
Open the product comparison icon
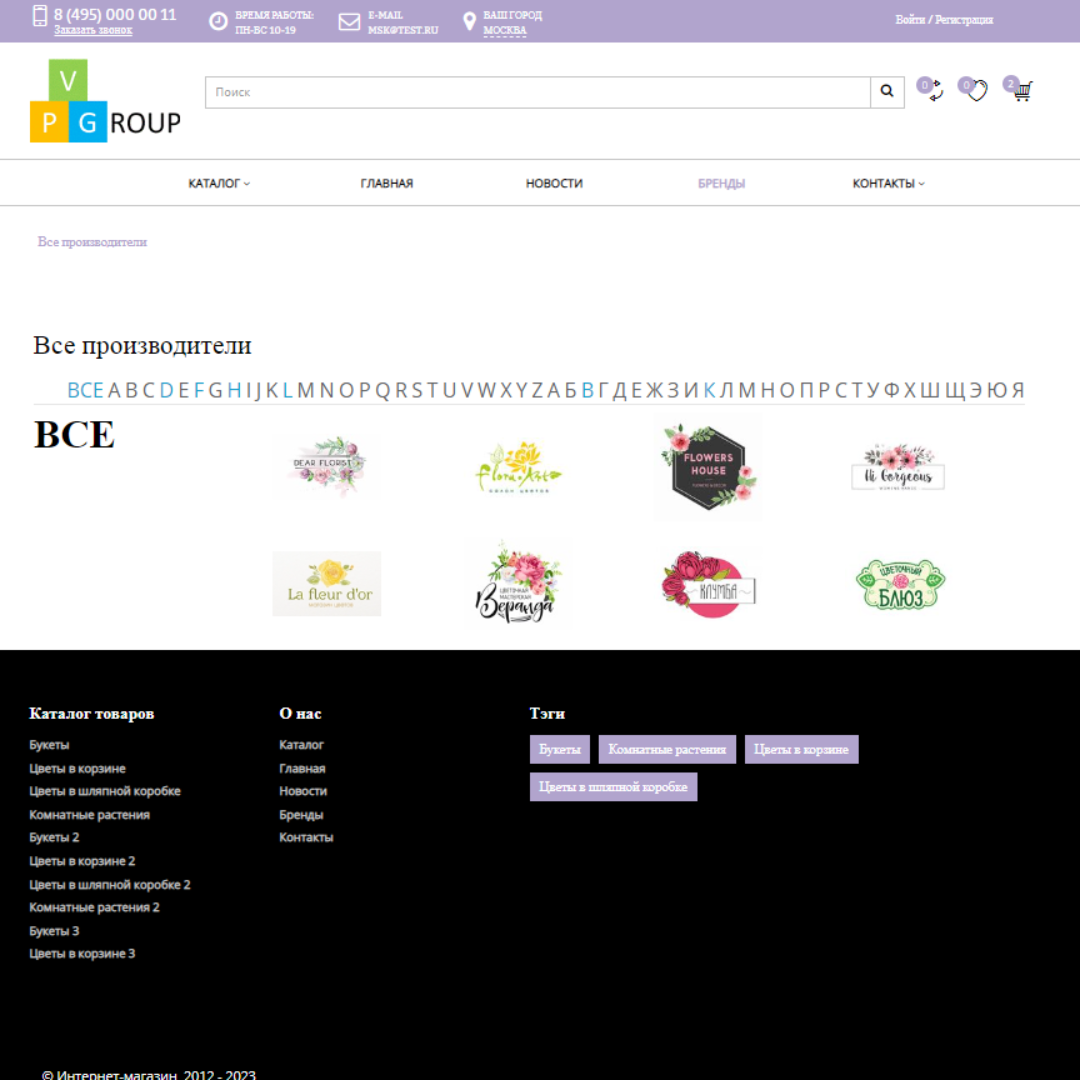[x=933, y=92]
